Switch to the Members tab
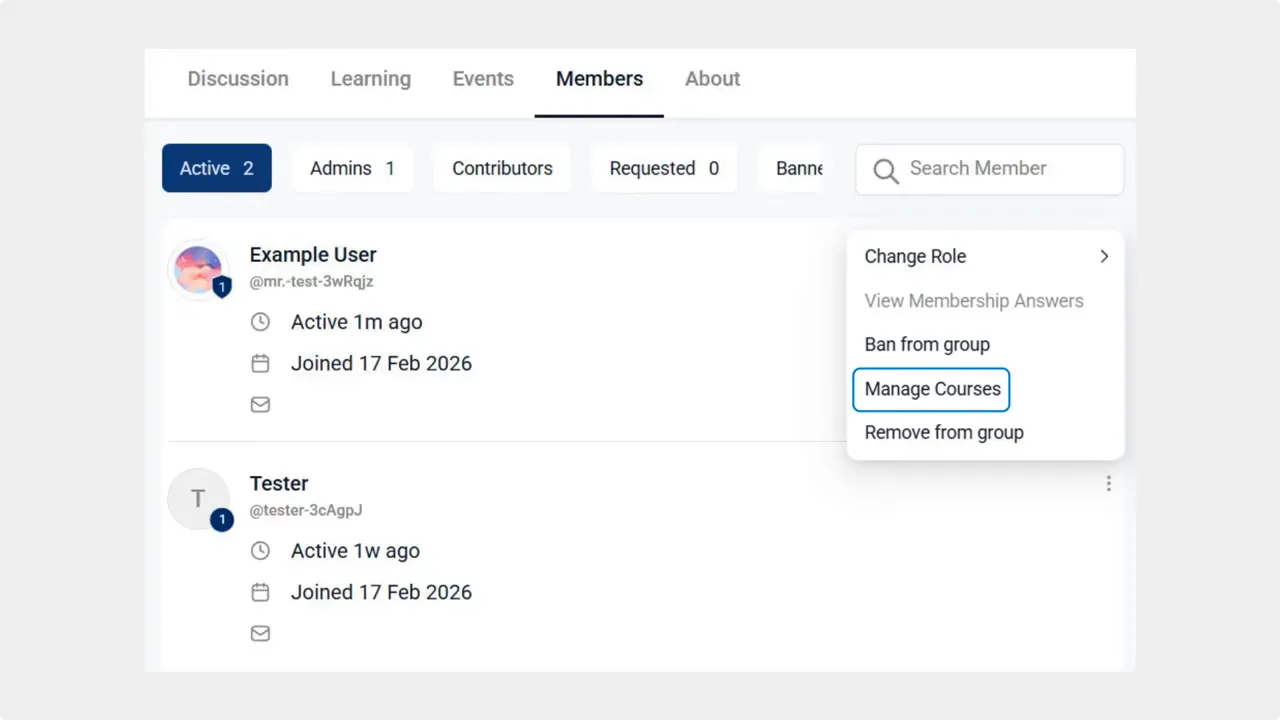The image size is (1280, 720). 599,78
